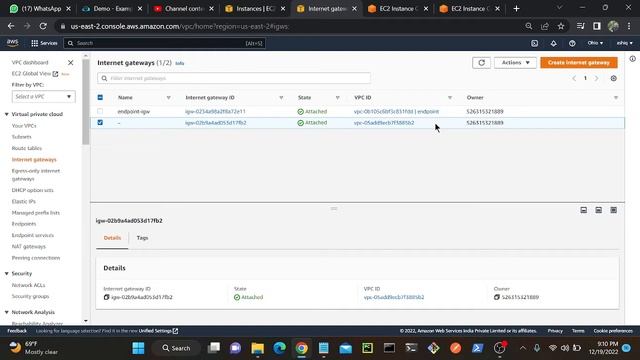This screenshot has width=640, height=360.
Task: Open Subnets in sidebar
Action: [x=22, y=137]
